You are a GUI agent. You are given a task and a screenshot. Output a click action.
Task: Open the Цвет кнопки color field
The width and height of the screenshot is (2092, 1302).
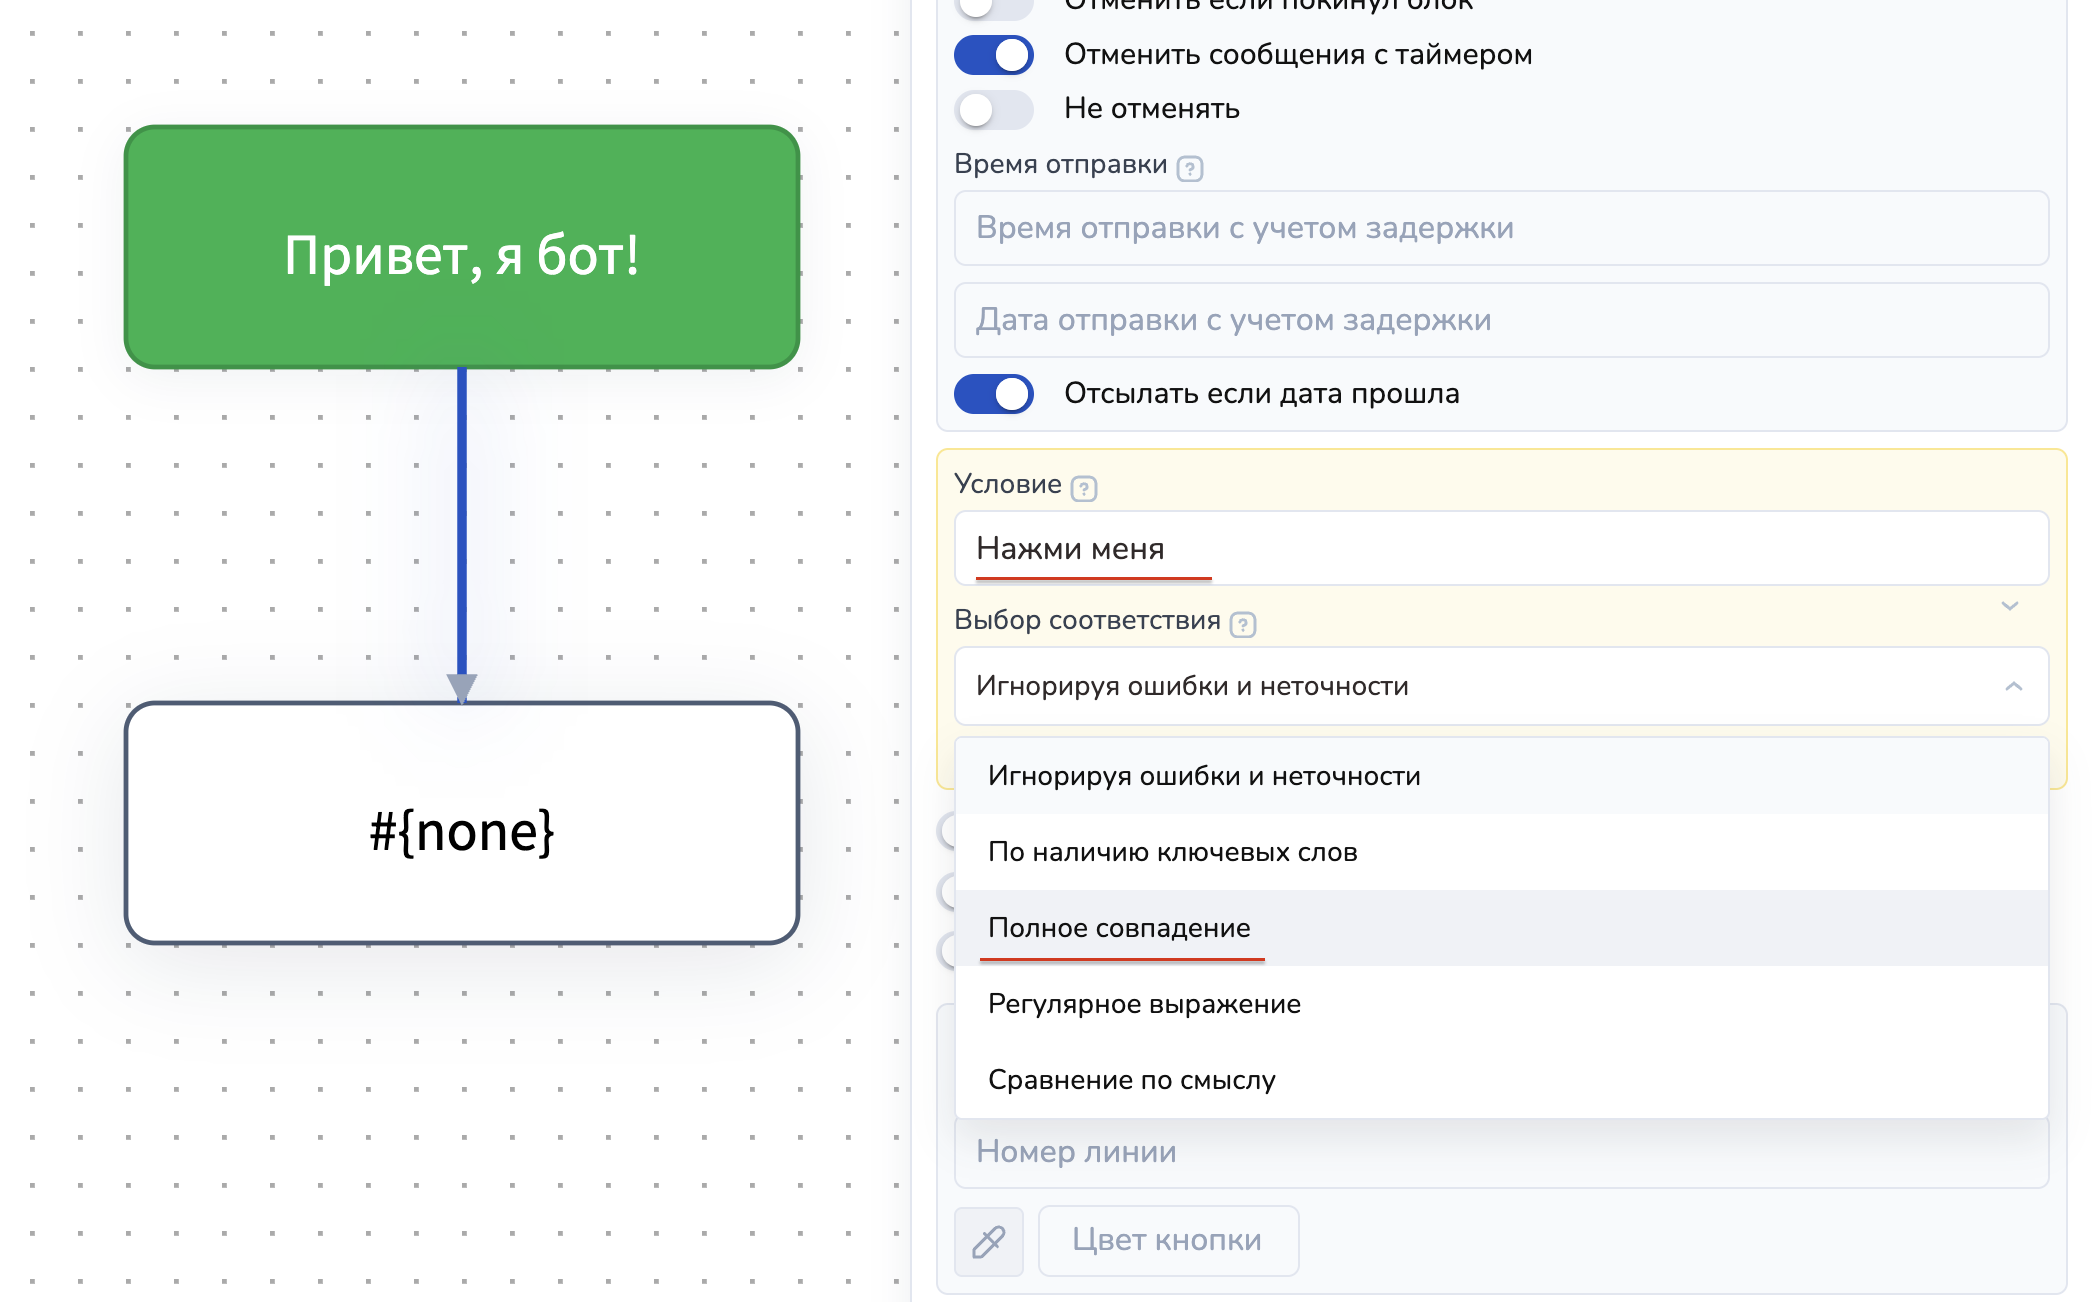point(1167,1241)
